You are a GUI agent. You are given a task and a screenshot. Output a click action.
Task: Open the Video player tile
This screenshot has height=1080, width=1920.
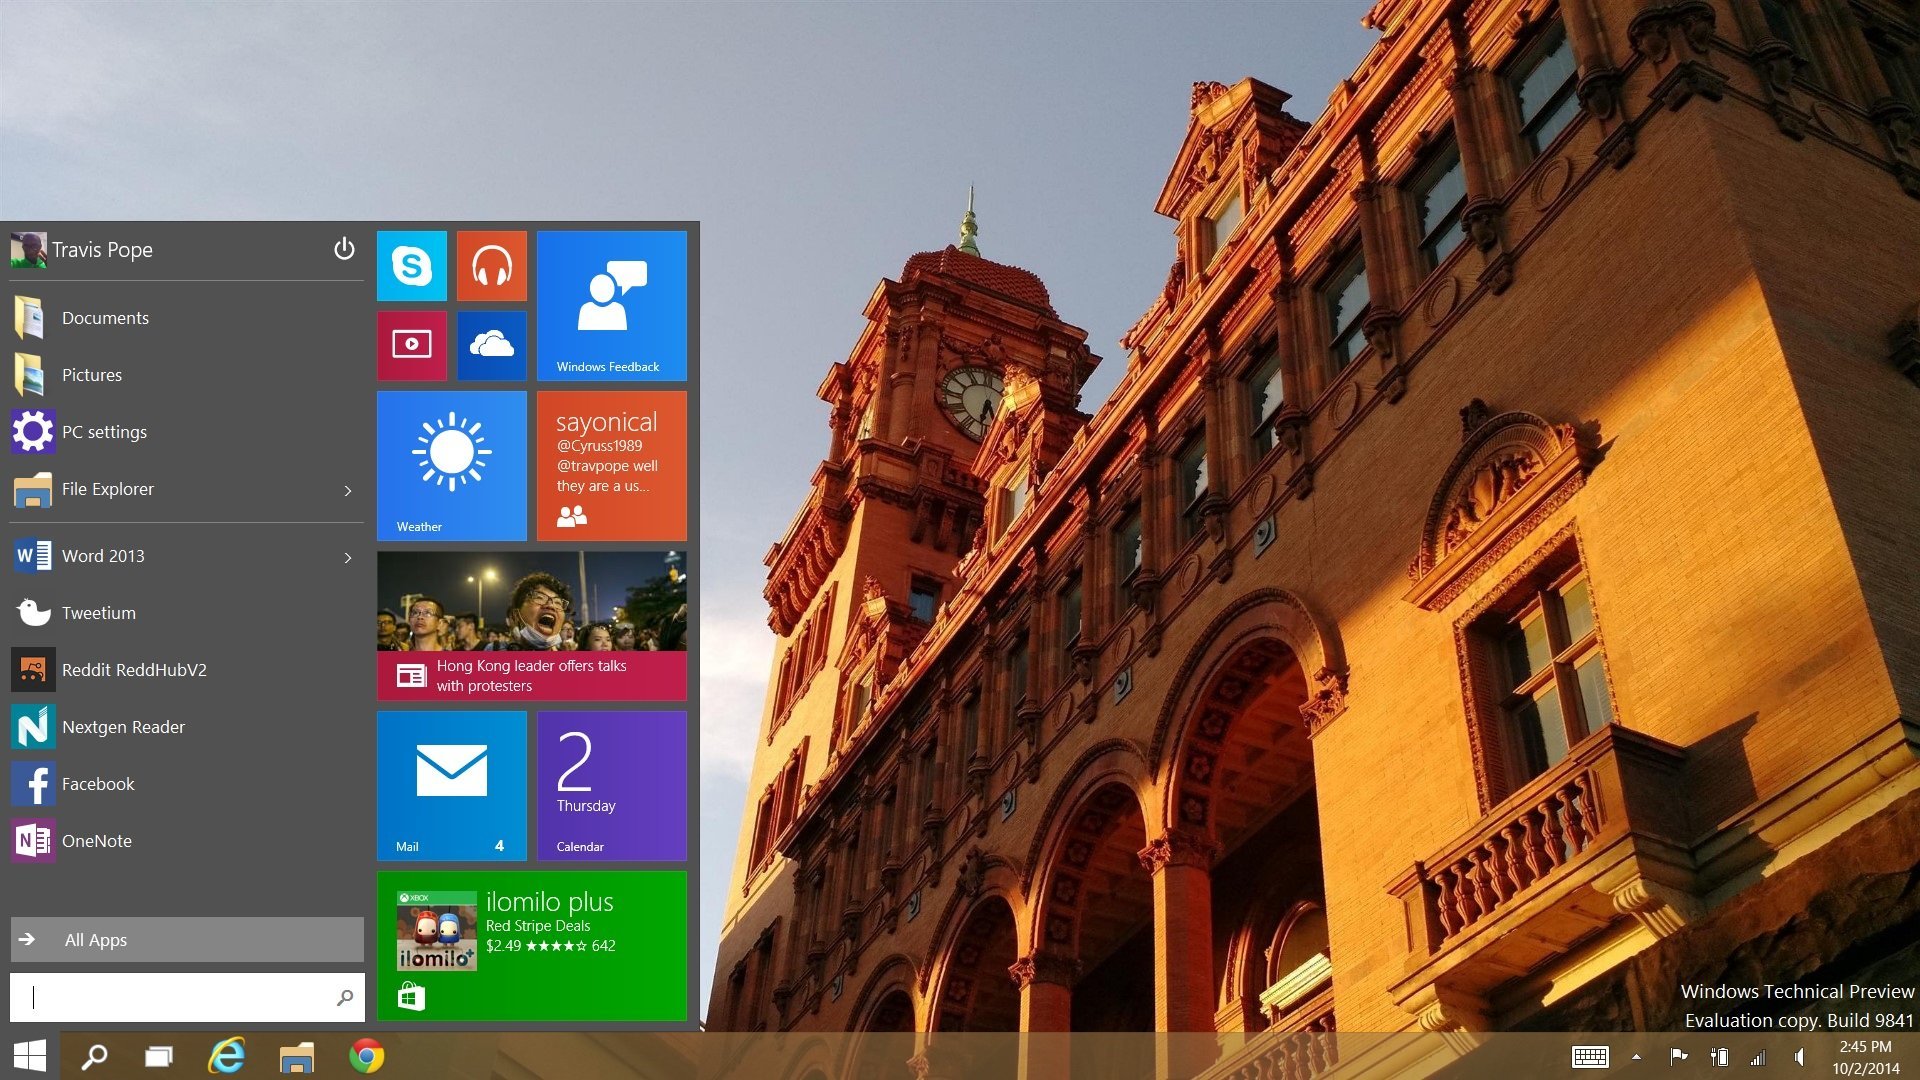point(411,346)
